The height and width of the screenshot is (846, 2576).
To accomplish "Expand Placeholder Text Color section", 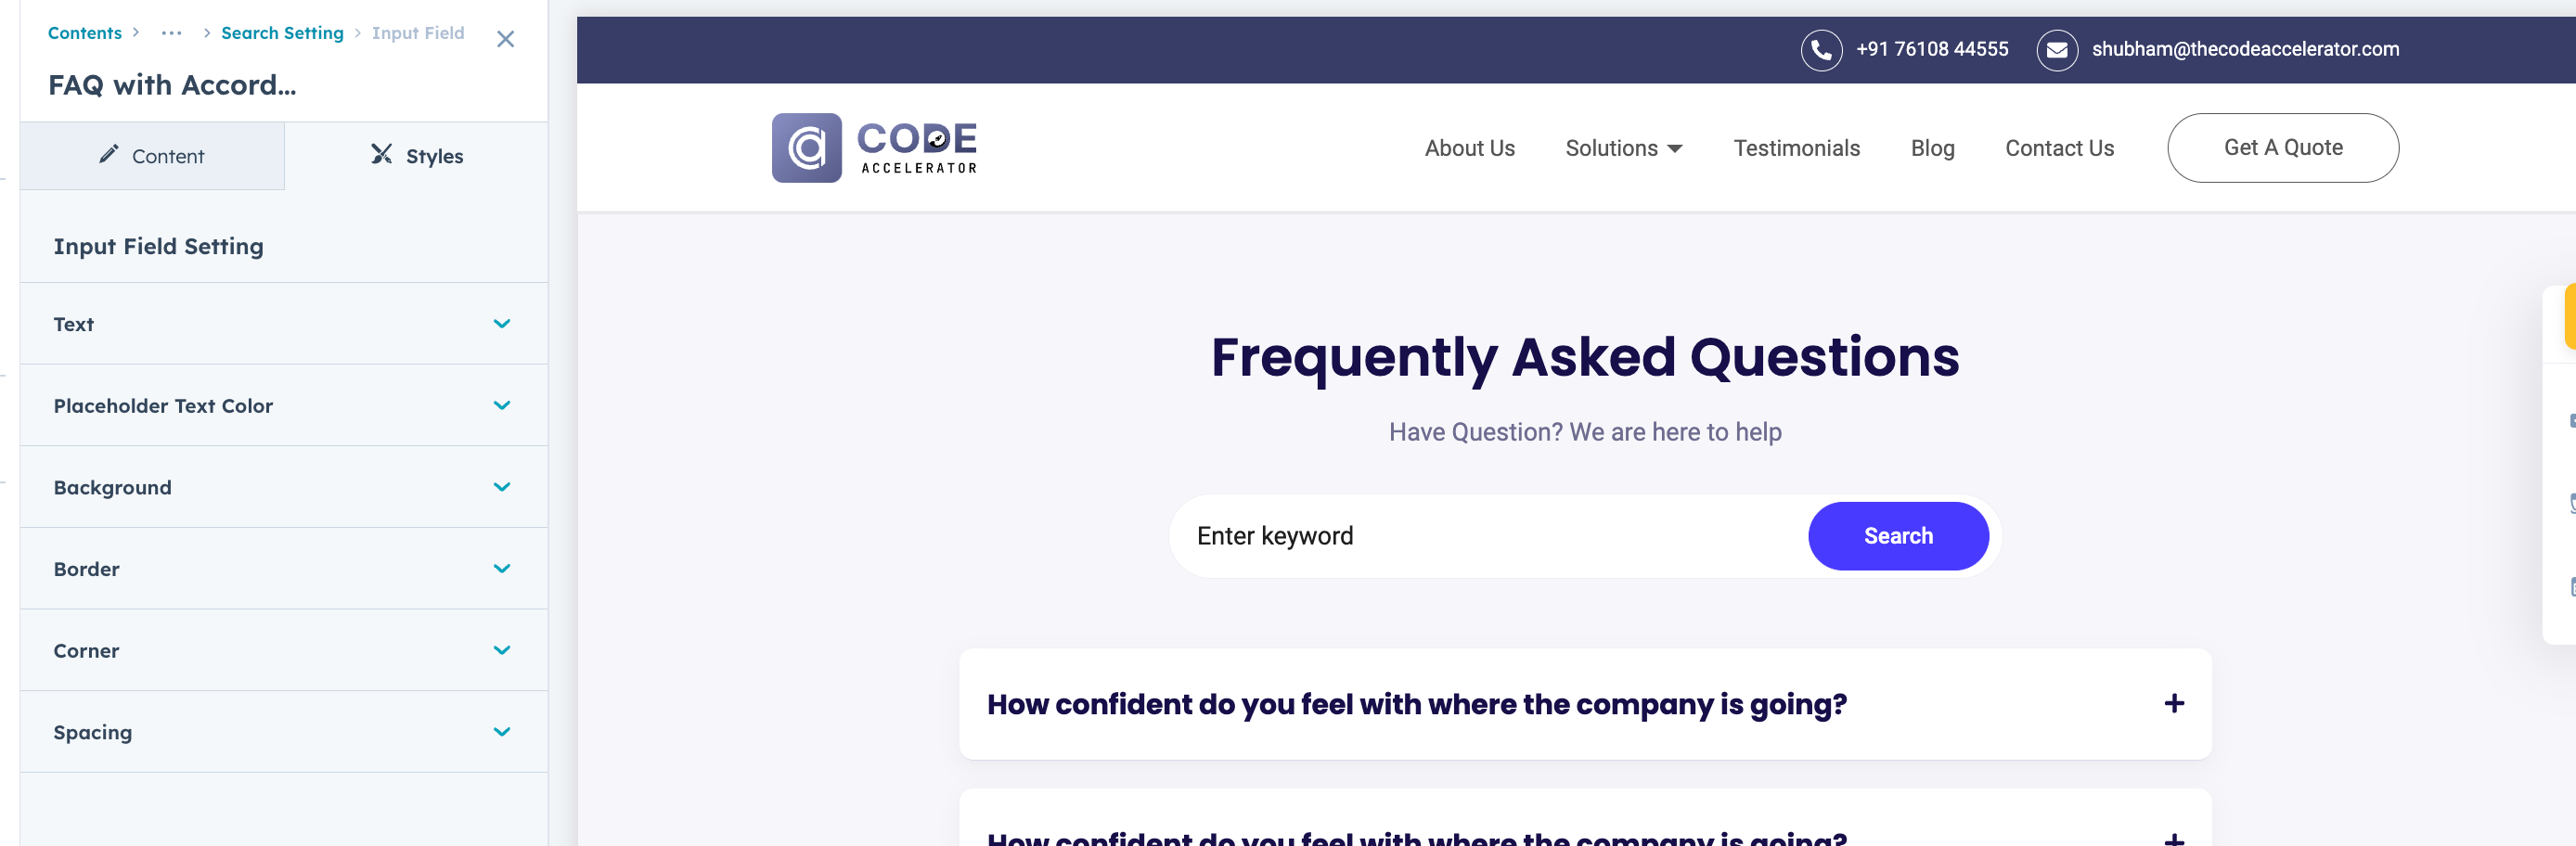I will click(x=502, y=406).
